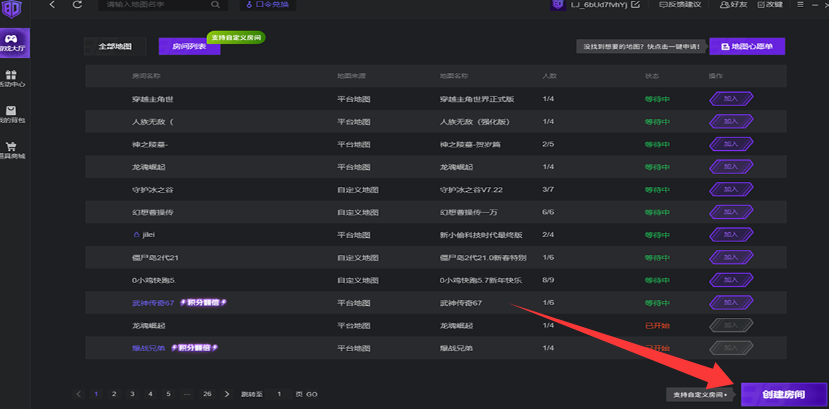The height and width of the screenshot is (409, 829).
Task: Open the 好友 friends icon
Action: pyautogui.click(x=712, y=5)
